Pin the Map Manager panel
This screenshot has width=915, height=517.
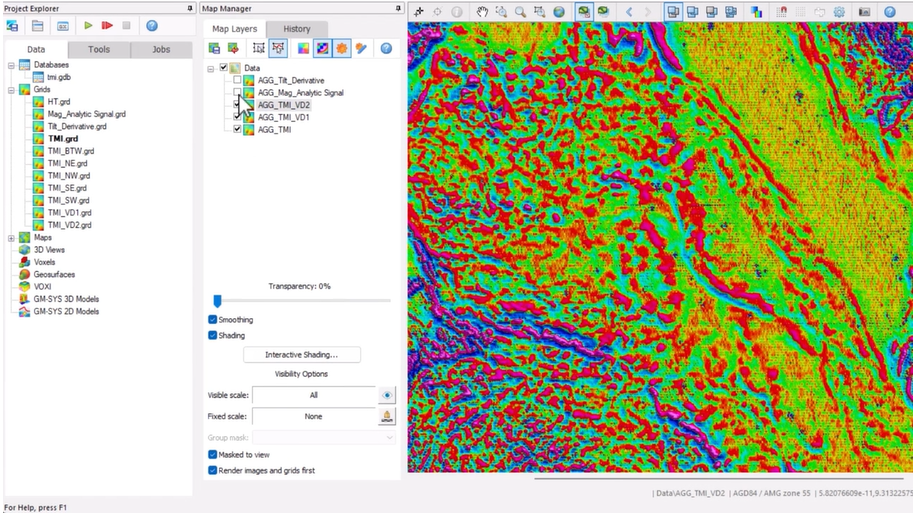(399, 8)
